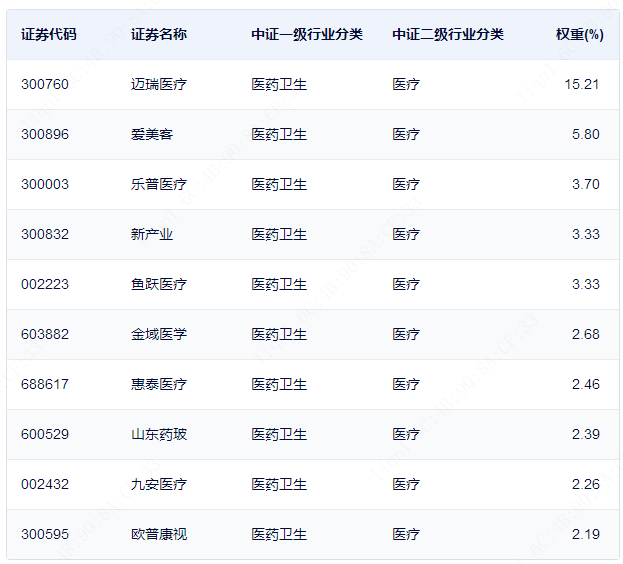The image size is (623, 564).
Task: Click 医药卫生 in the 乐普医疗 row
Action: point(279,184)
